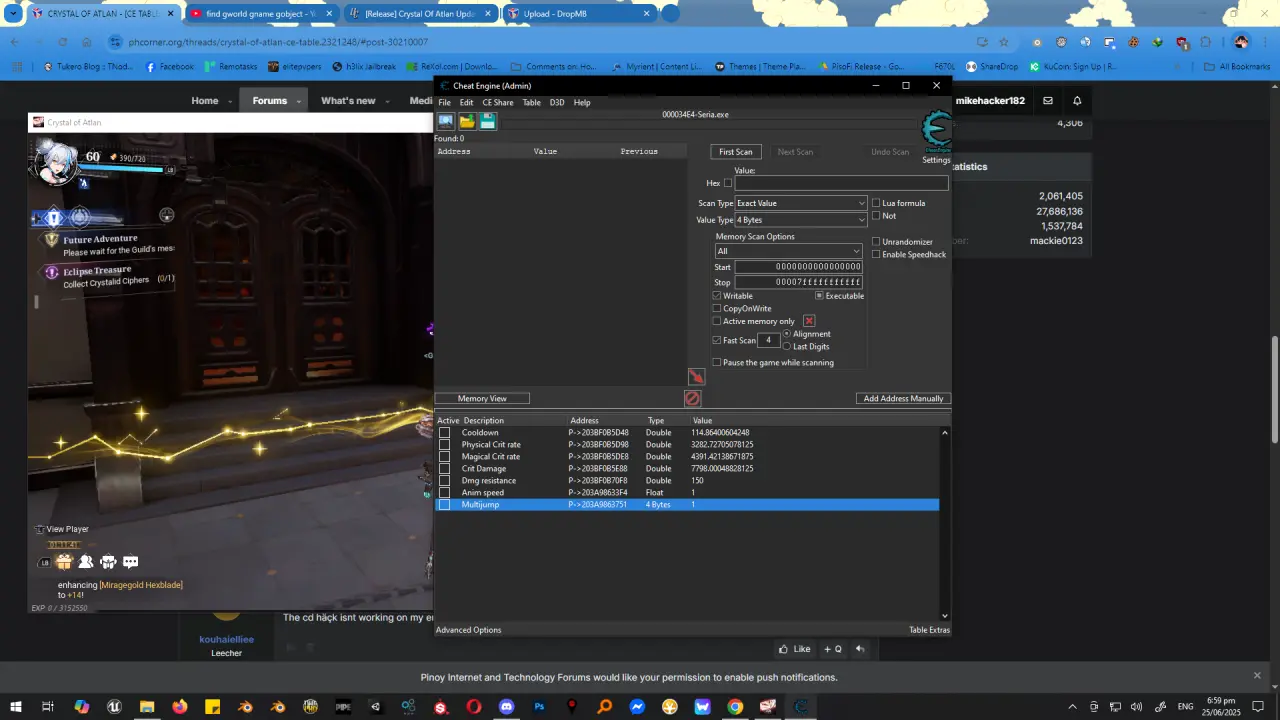Click the First Scan button
1280x720 pixels.
(736, 152)
